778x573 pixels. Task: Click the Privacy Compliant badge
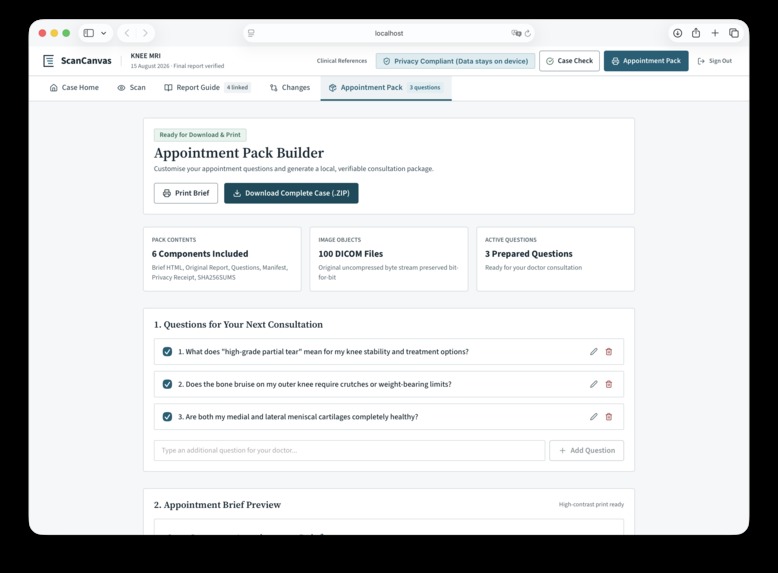[455, 61]
